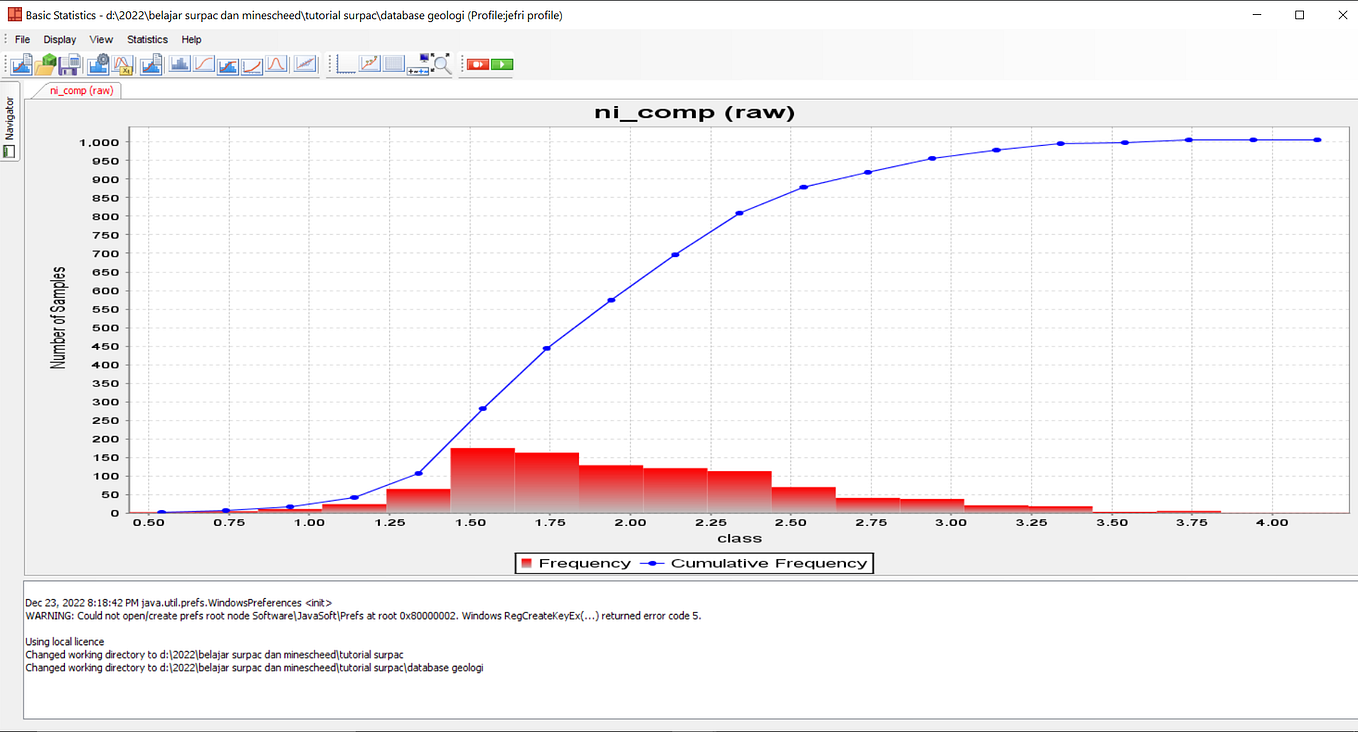Image resolution: width=1358 pixels, height=732 pixels.
Task: Click the red record macro button
Action: click(476, 64)
